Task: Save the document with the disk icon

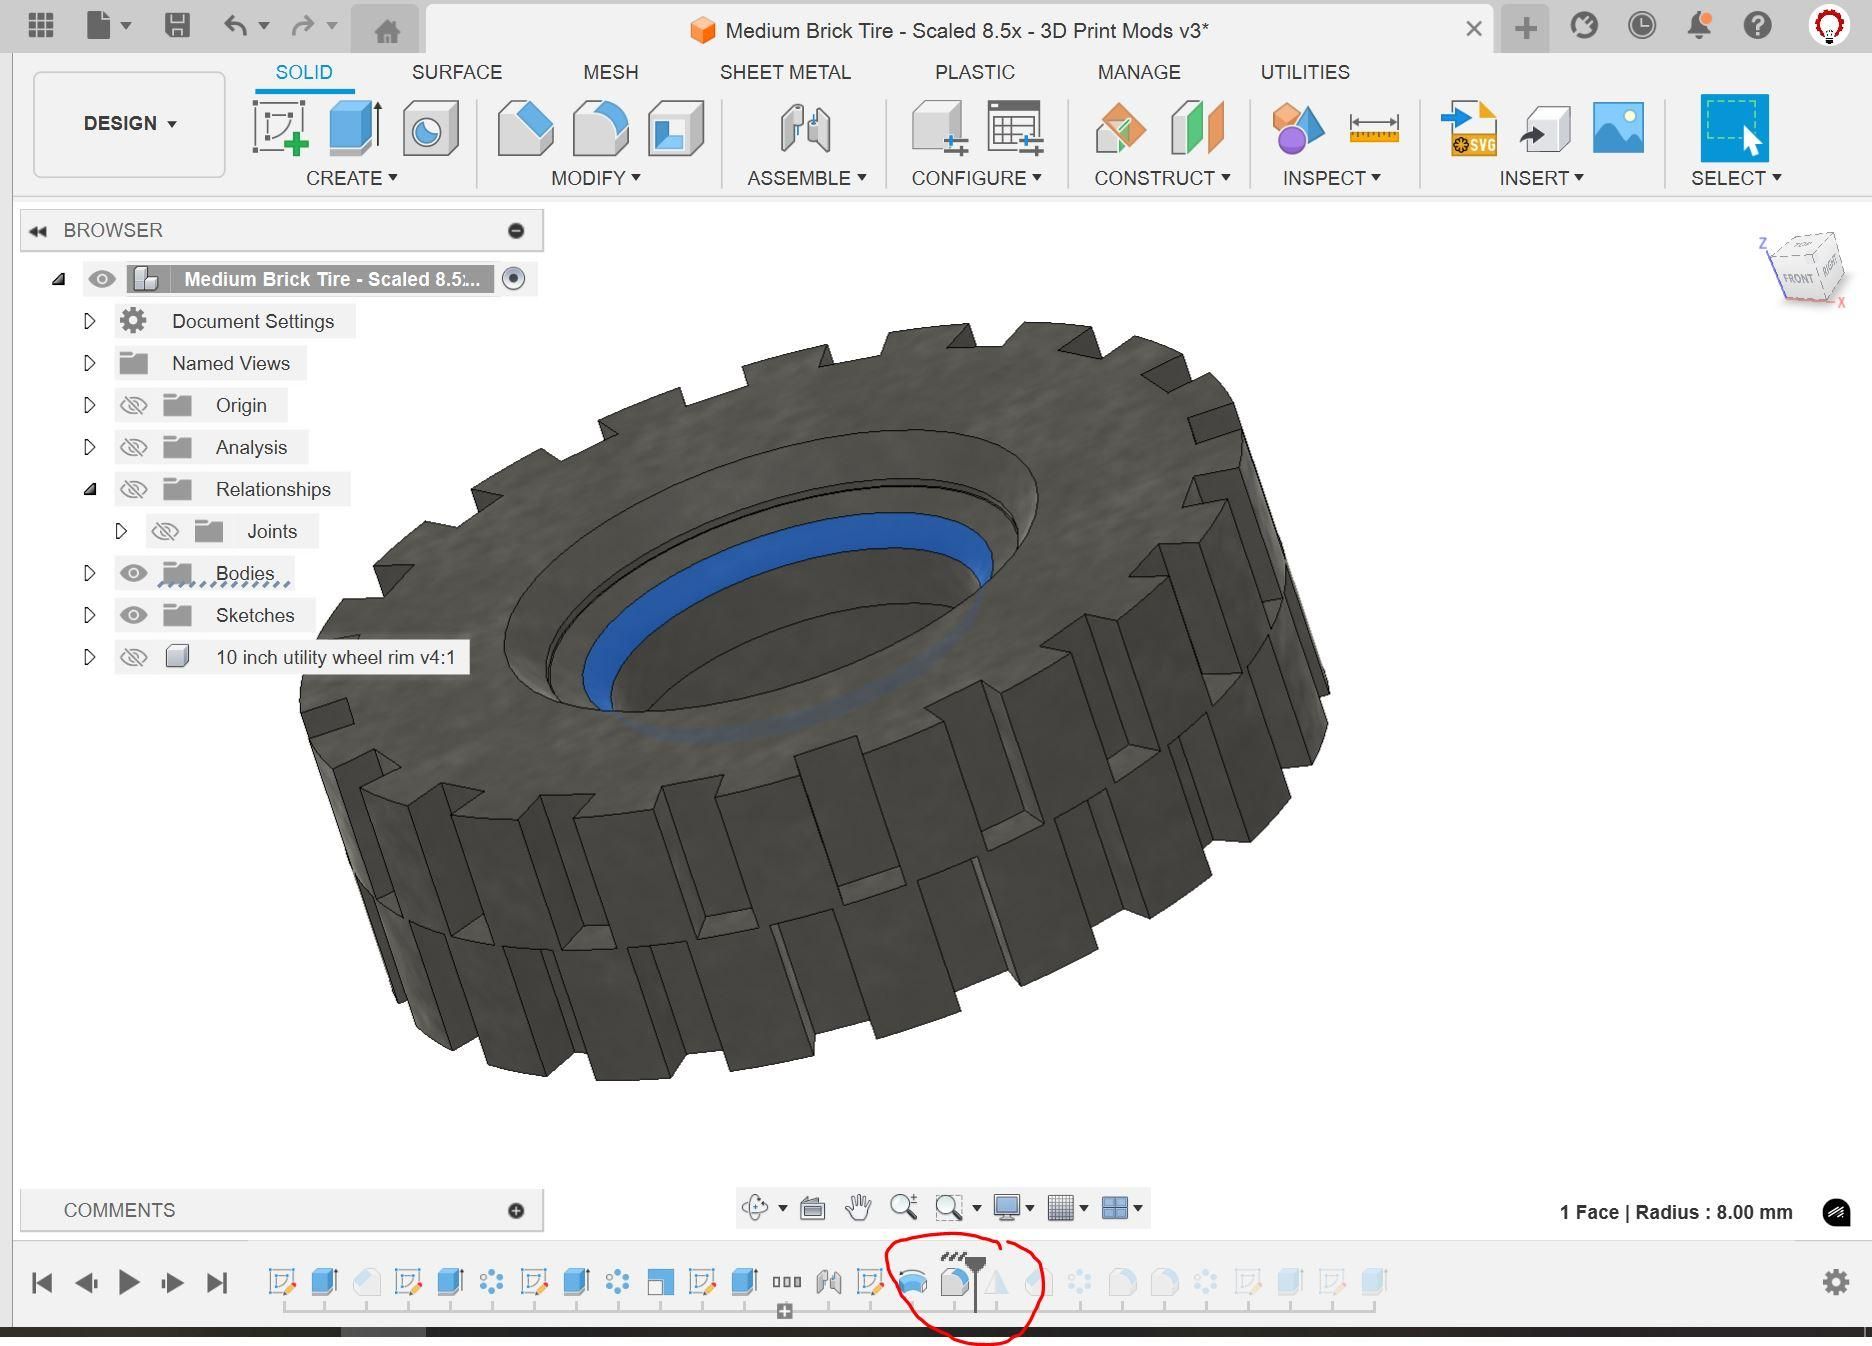Action: point(177,26)
